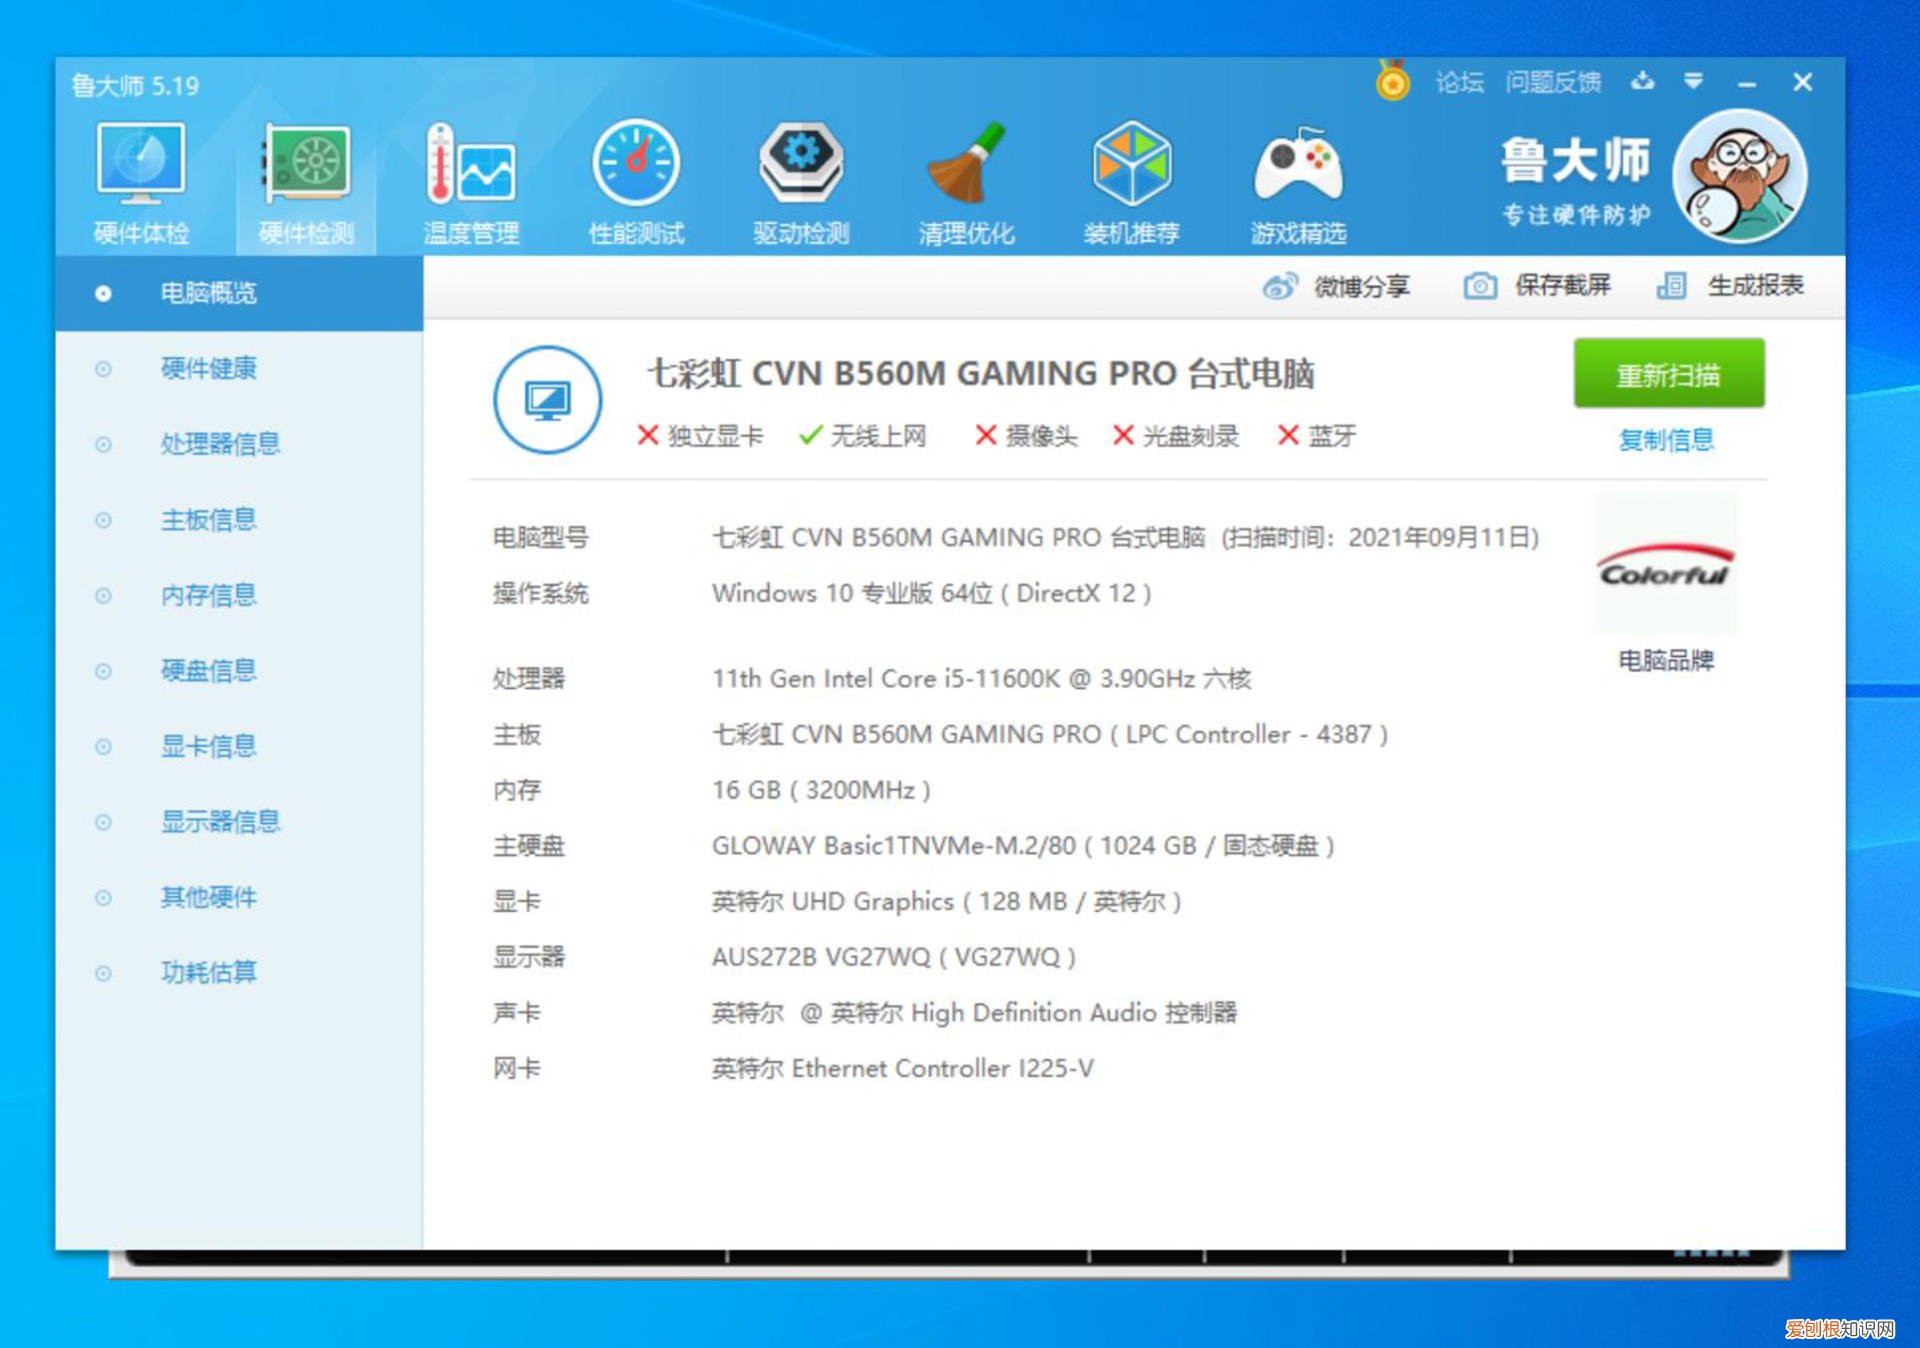
Task: Open the title bar dropdown arrow menu
Action: (1693, 81)
